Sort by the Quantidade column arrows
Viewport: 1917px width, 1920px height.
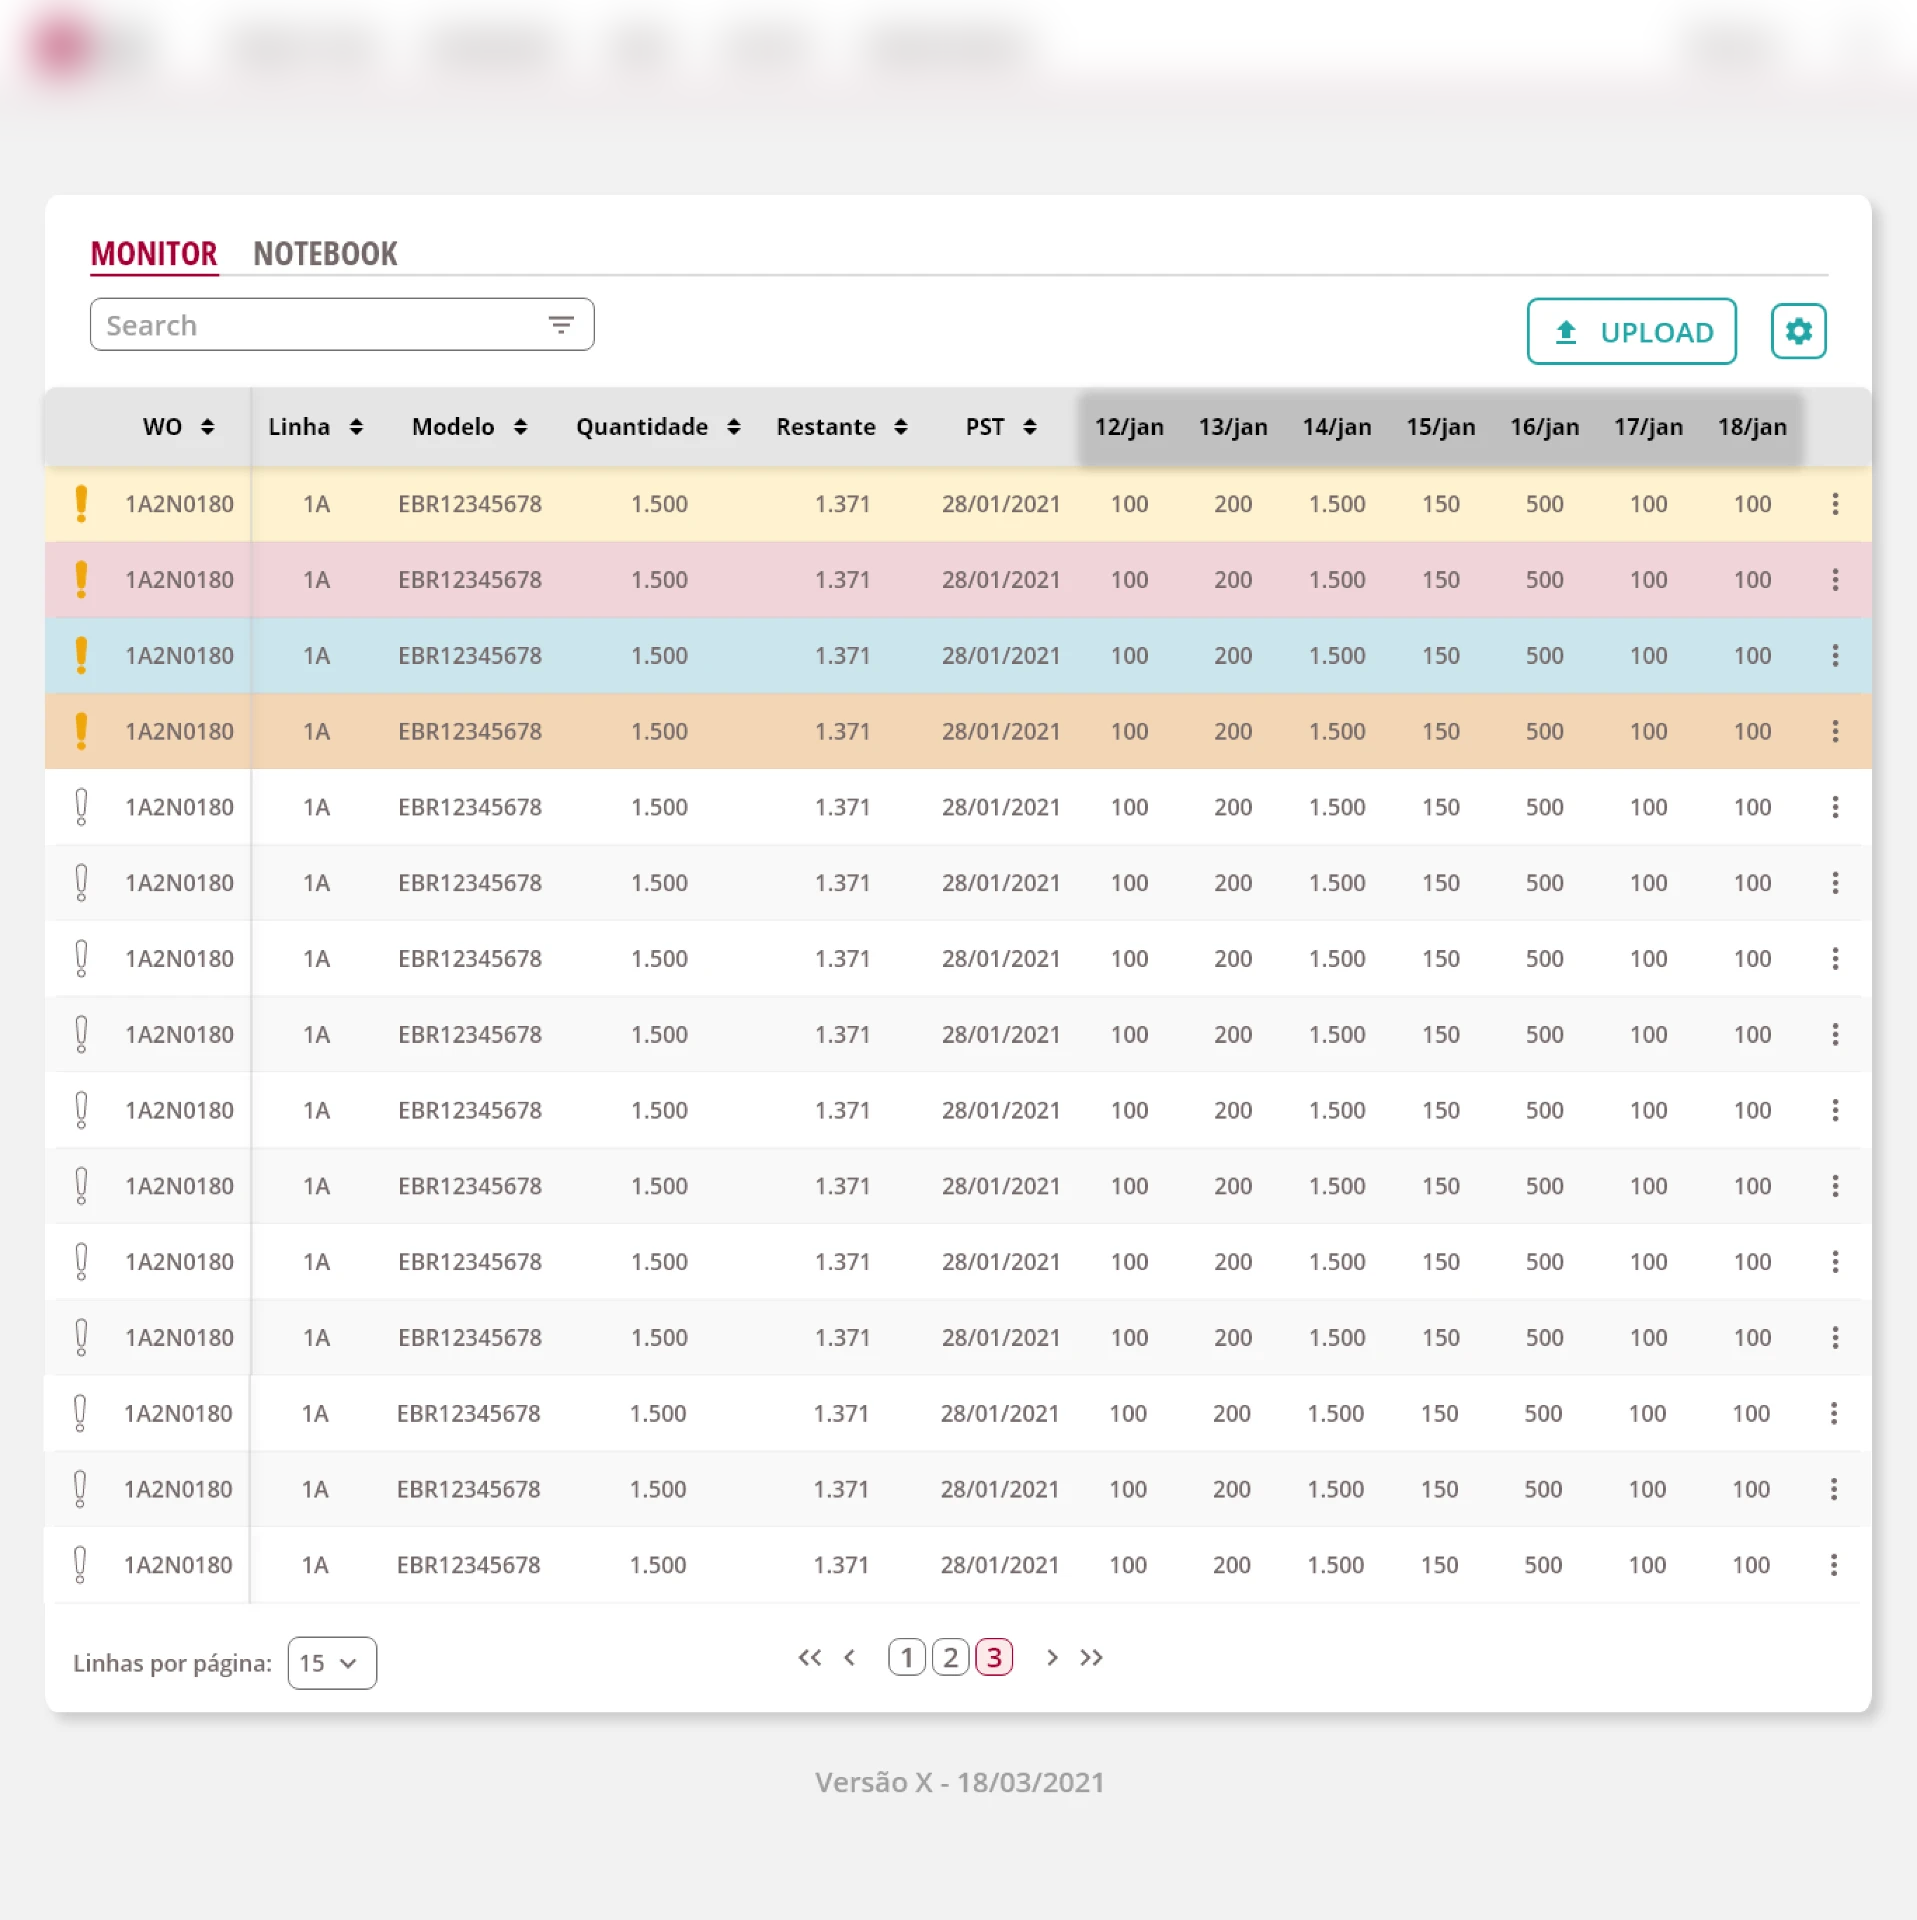(x=734, y=427)
